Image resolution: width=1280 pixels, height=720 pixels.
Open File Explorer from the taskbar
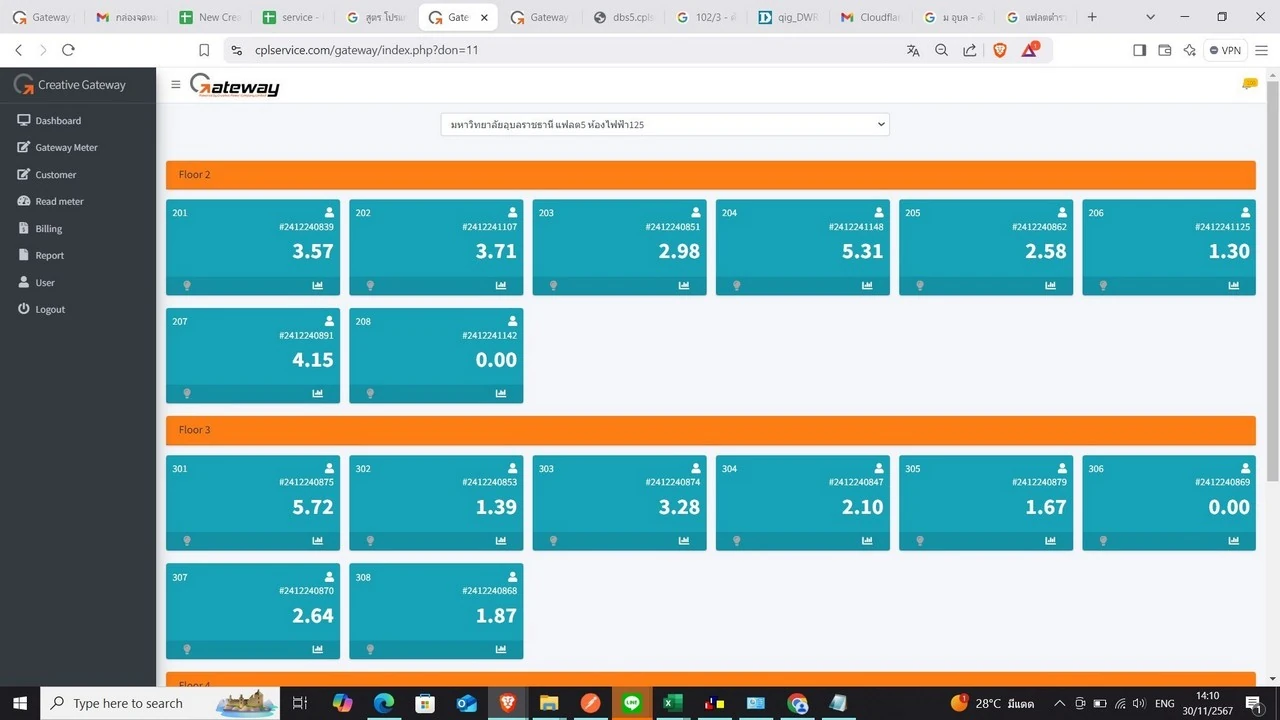[548, 703]
